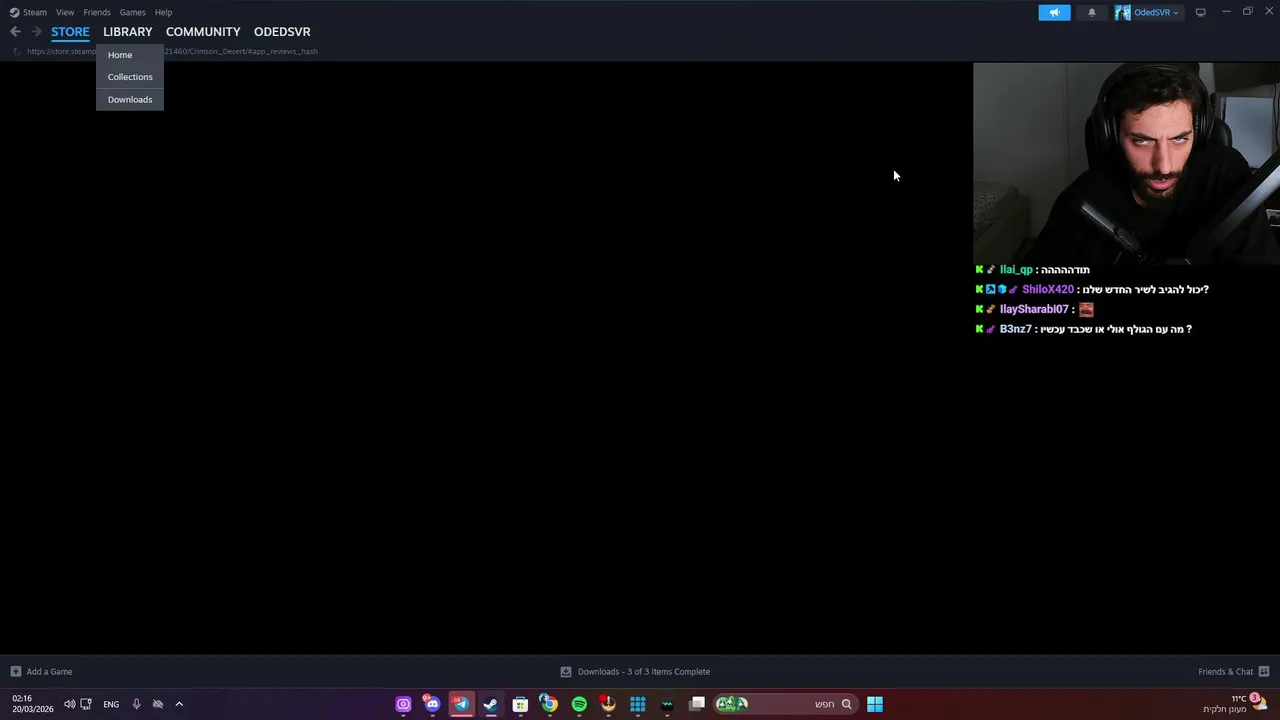Image resolution: width=1280 pixels, height=720 pixels.
Task: Click username IlaySharabi07 in chat overlay
Action: click(x=1034, y=310)
